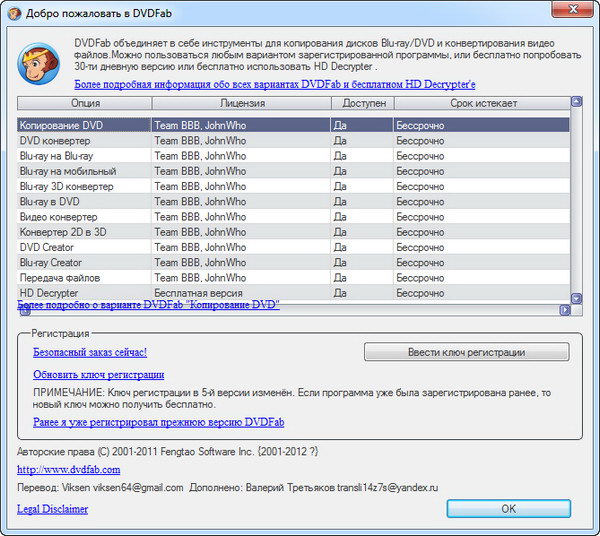Image resolution: width=600 pixels, height=536 pixels.
Task: Confirm the dialog with OK button
Action: click(x=508, y=508)
